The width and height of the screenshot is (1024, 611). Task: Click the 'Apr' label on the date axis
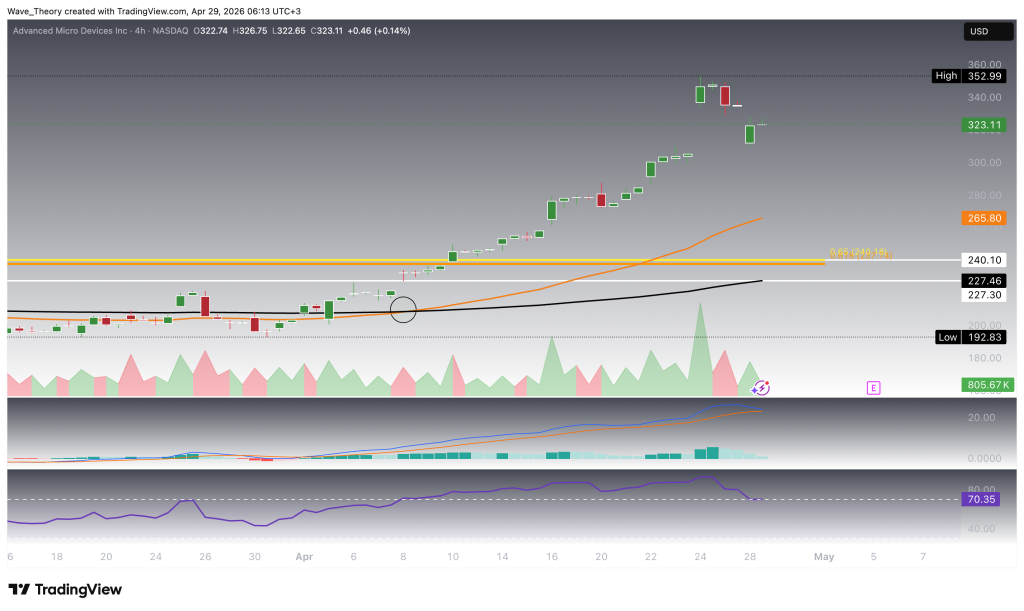point(303,556)
